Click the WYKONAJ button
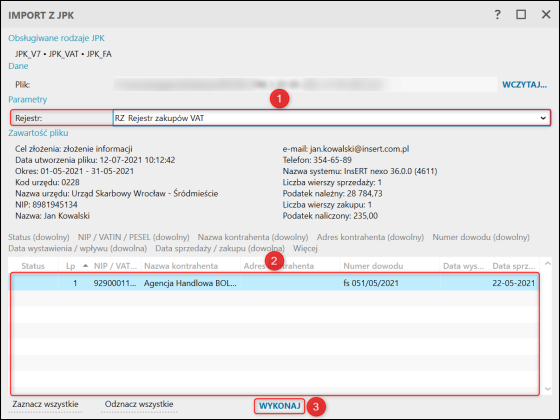Image resolution: width=560 pixels, height=420 pixels. tap(280, 406)
